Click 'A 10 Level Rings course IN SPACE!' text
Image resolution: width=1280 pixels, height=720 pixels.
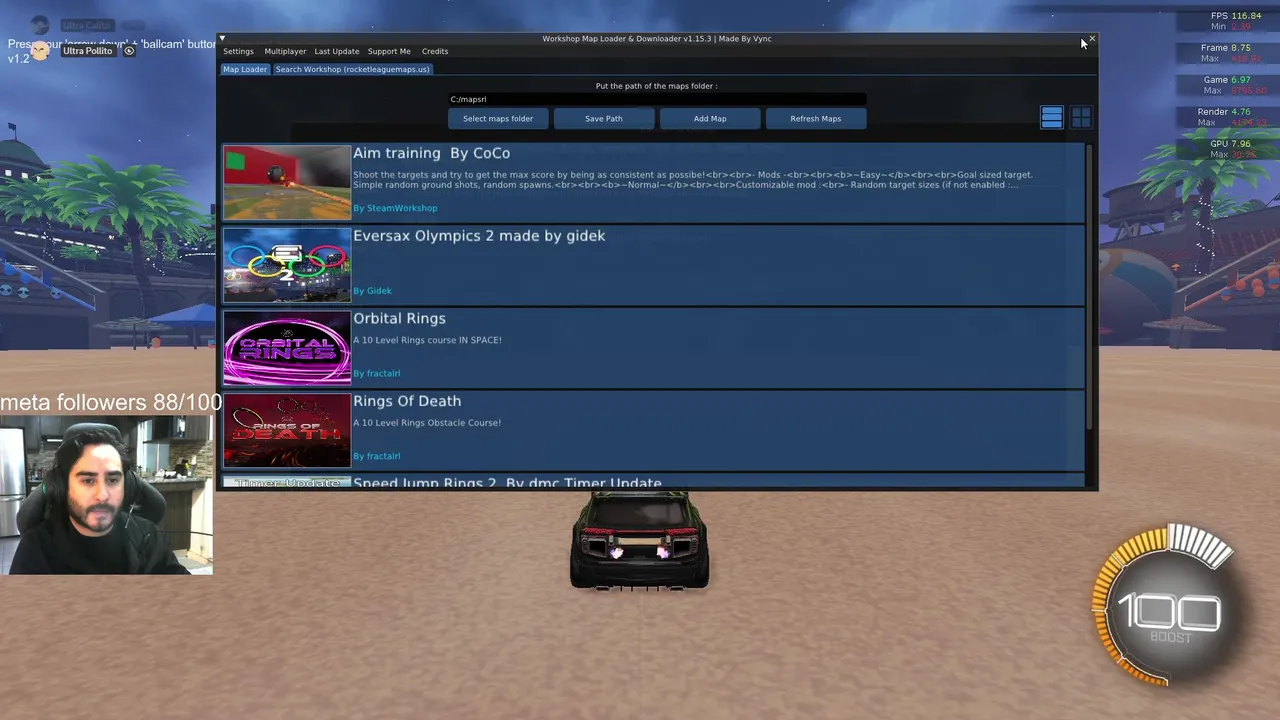tap(427, 340)
